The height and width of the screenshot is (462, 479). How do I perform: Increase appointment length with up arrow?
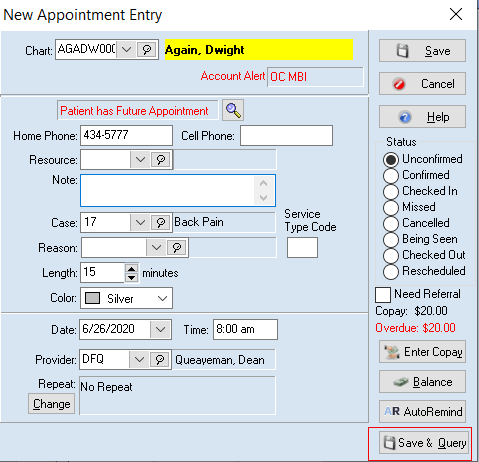pyautogui.click(x=132, y=268)
